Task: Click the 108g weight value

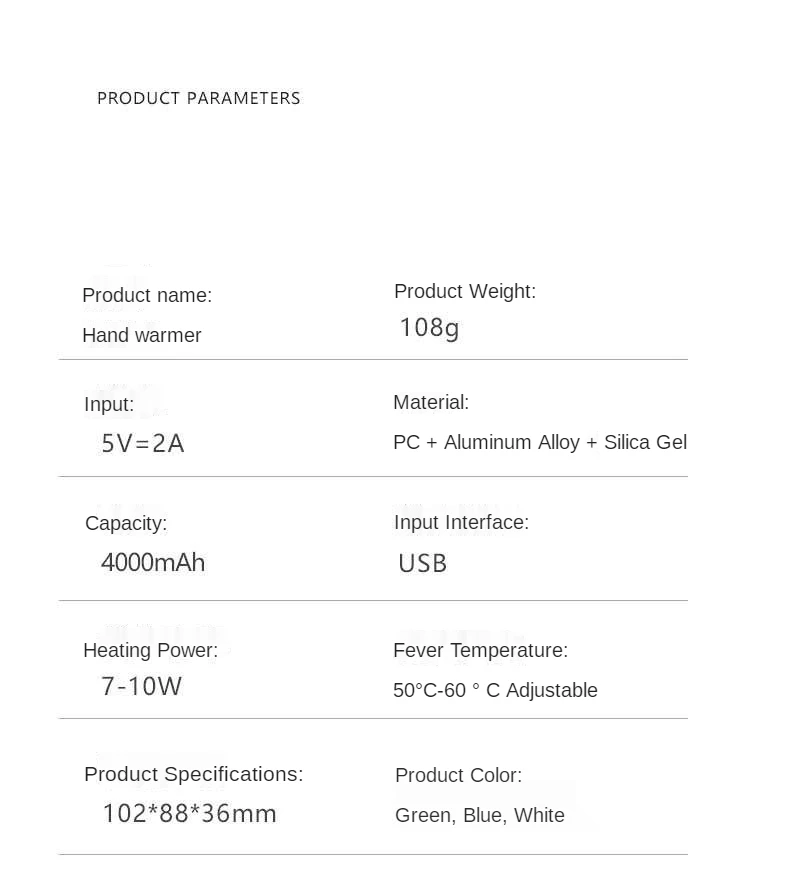Action: tap(429, 328)
